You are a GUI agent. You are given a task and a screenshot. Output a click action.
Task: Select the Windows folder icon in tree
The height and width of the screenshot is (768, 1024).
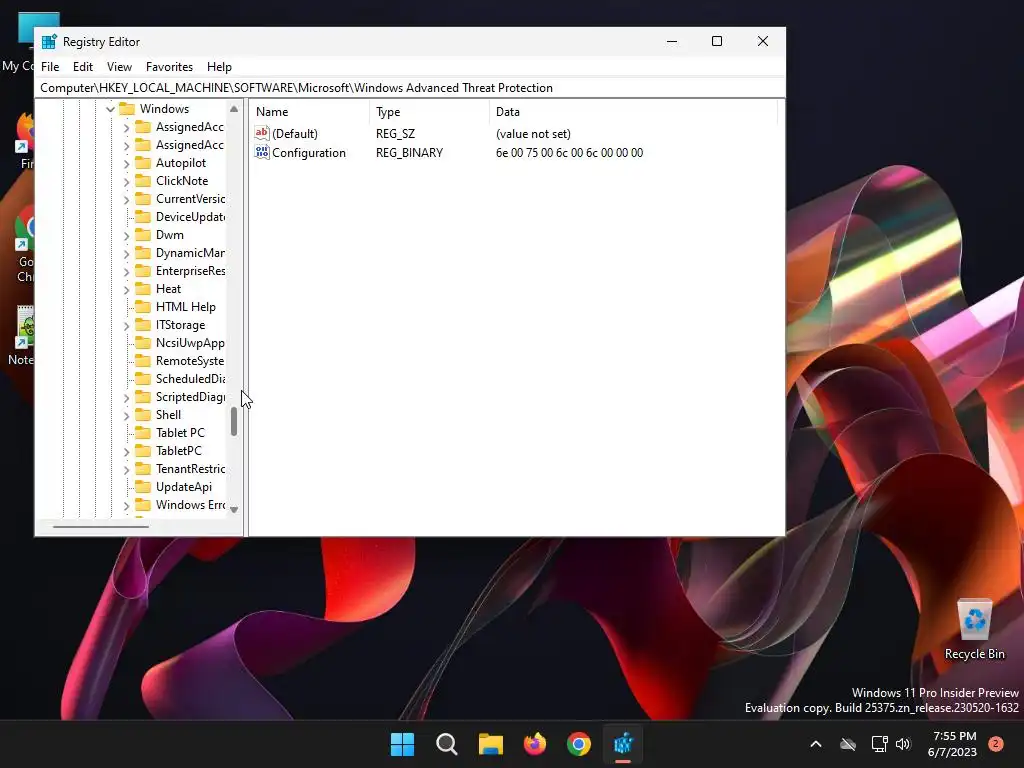[127, 108]
